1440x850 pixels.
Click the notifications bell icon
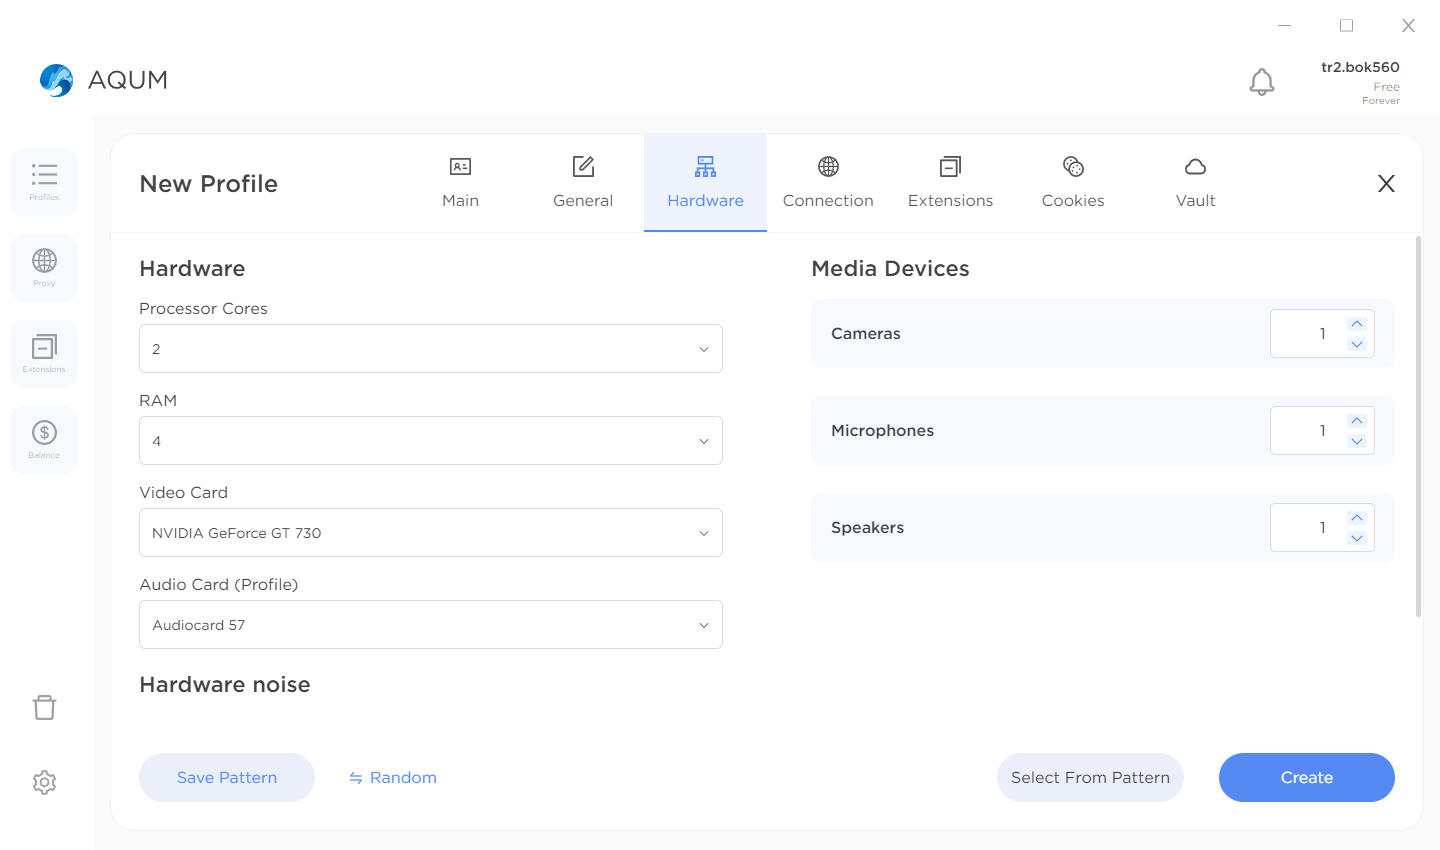1262,81
